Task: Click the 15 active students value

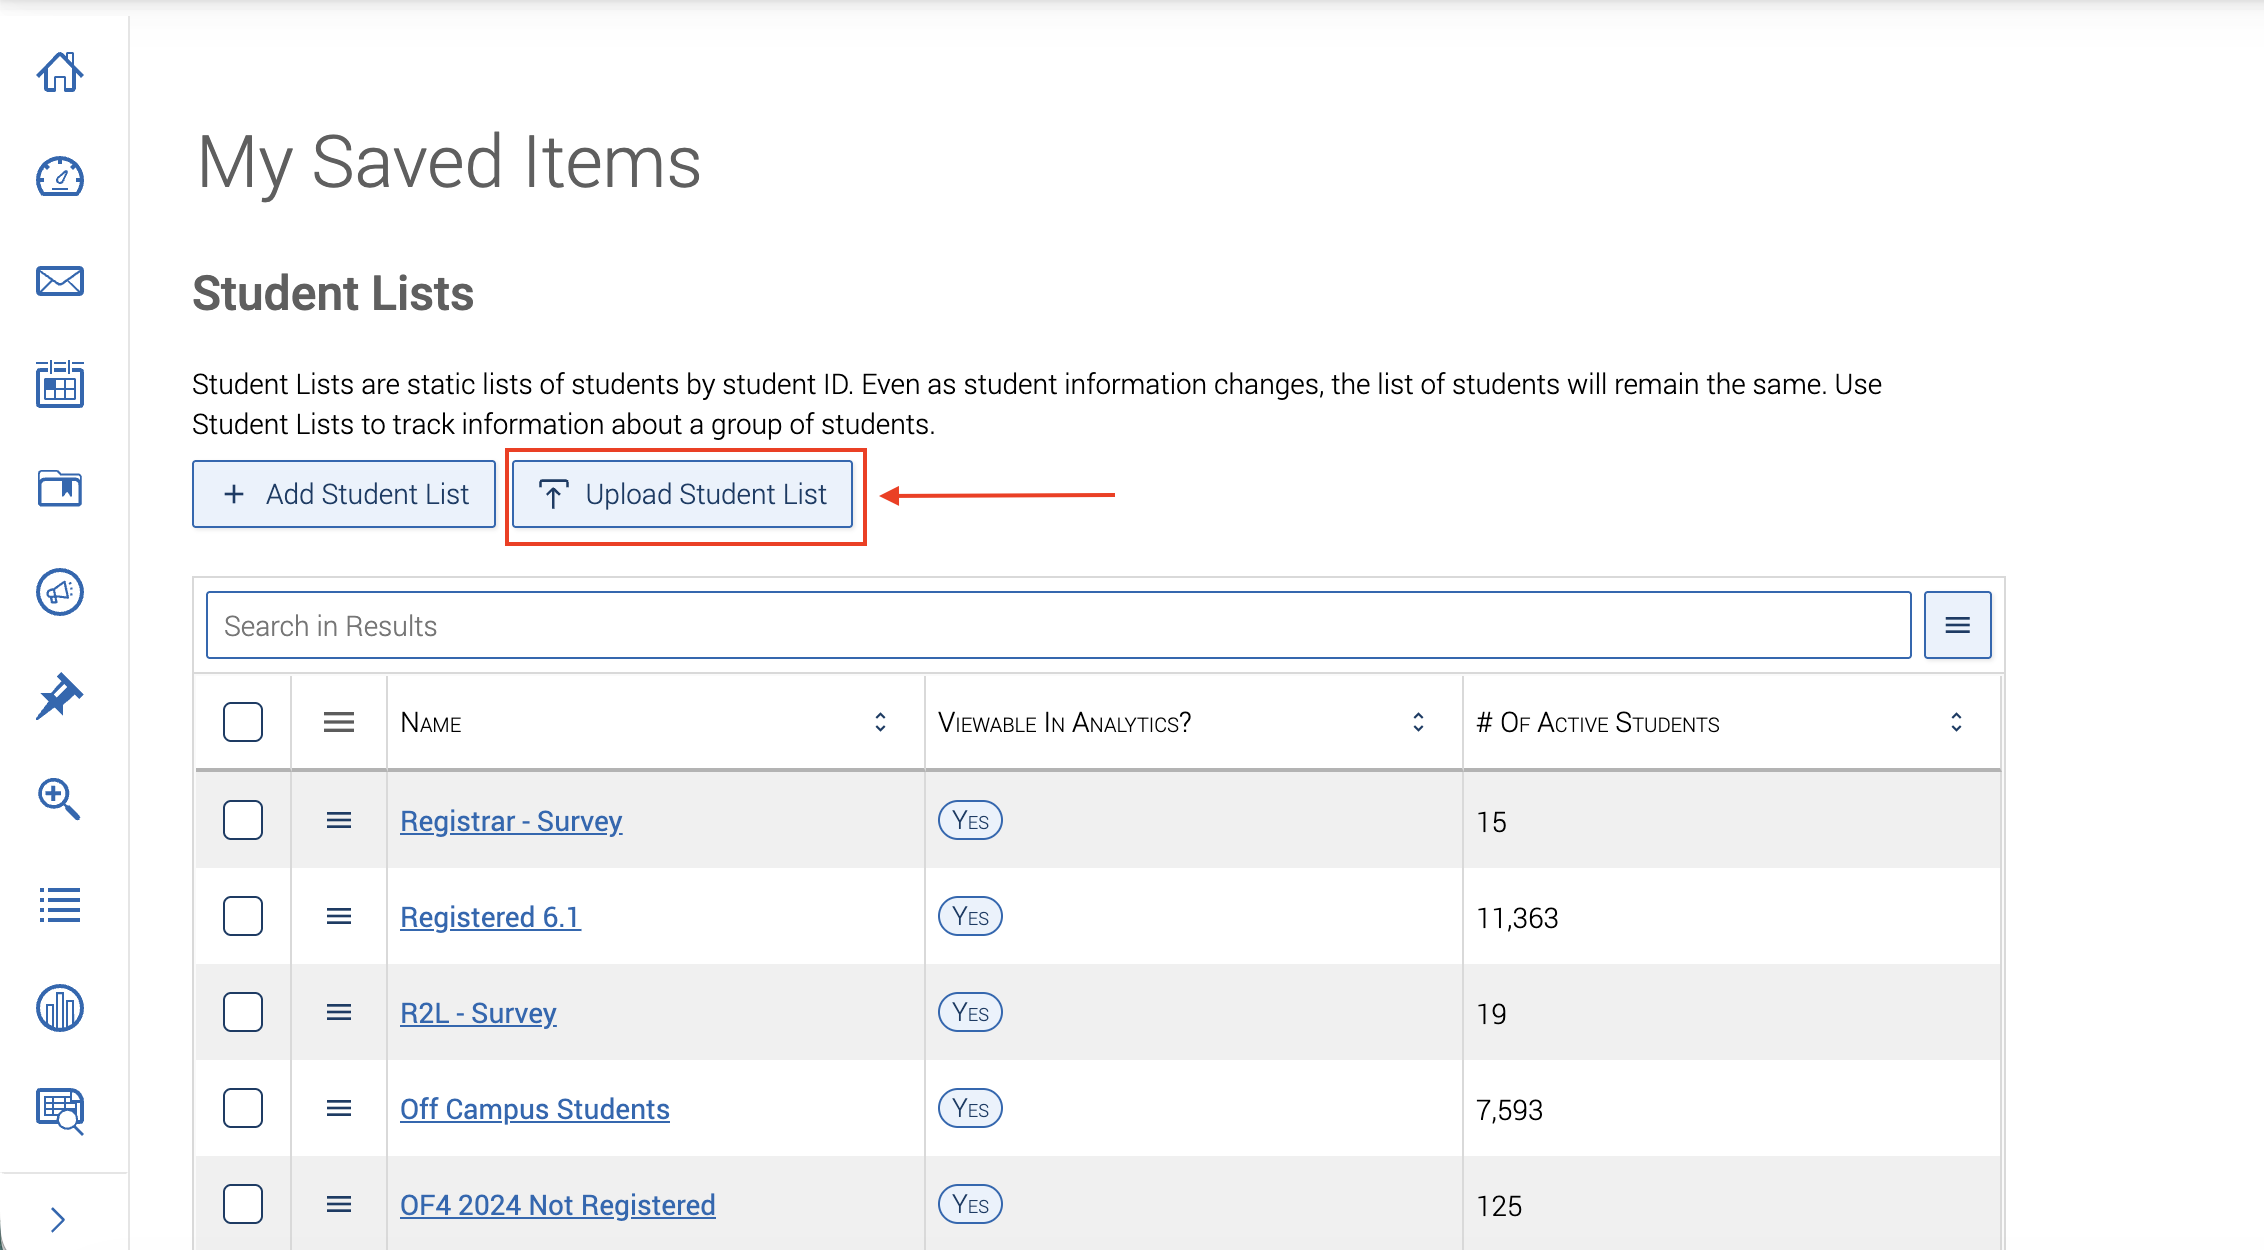Action: click(x=1491, y=822)
